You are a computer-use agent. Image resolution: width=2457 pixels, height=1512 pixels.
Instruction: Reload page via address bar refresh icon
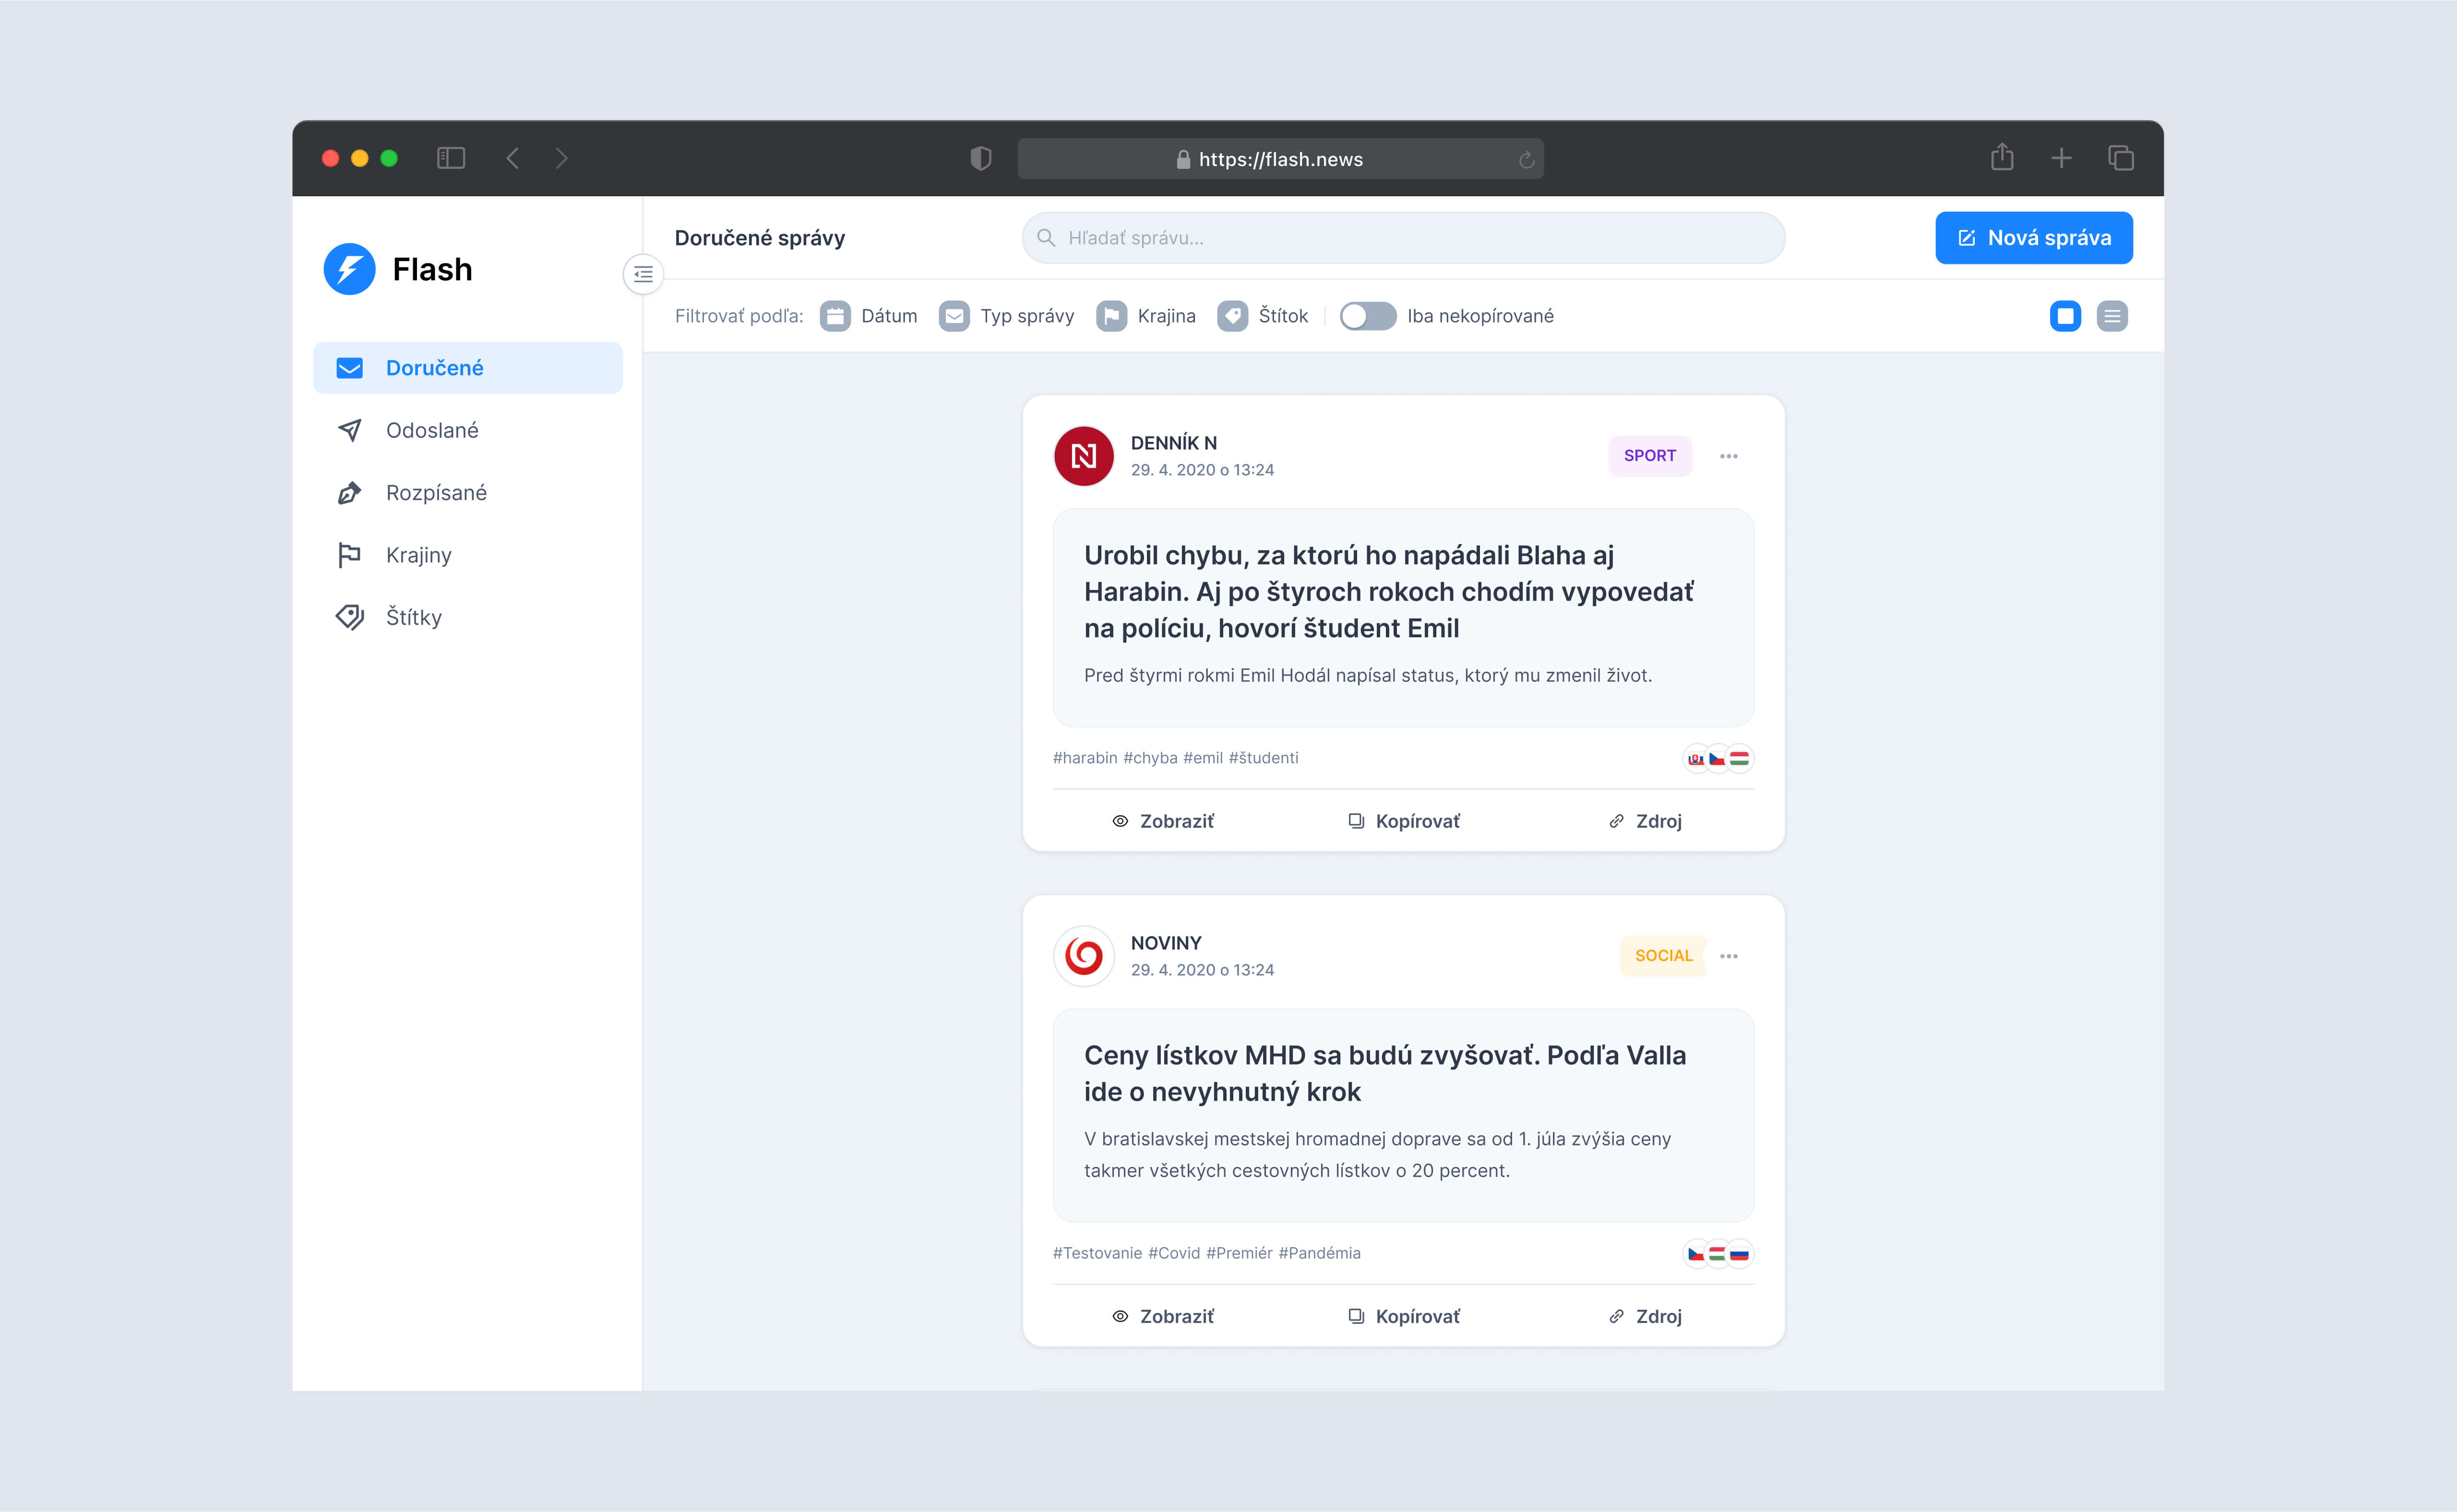click(1526, 160)
